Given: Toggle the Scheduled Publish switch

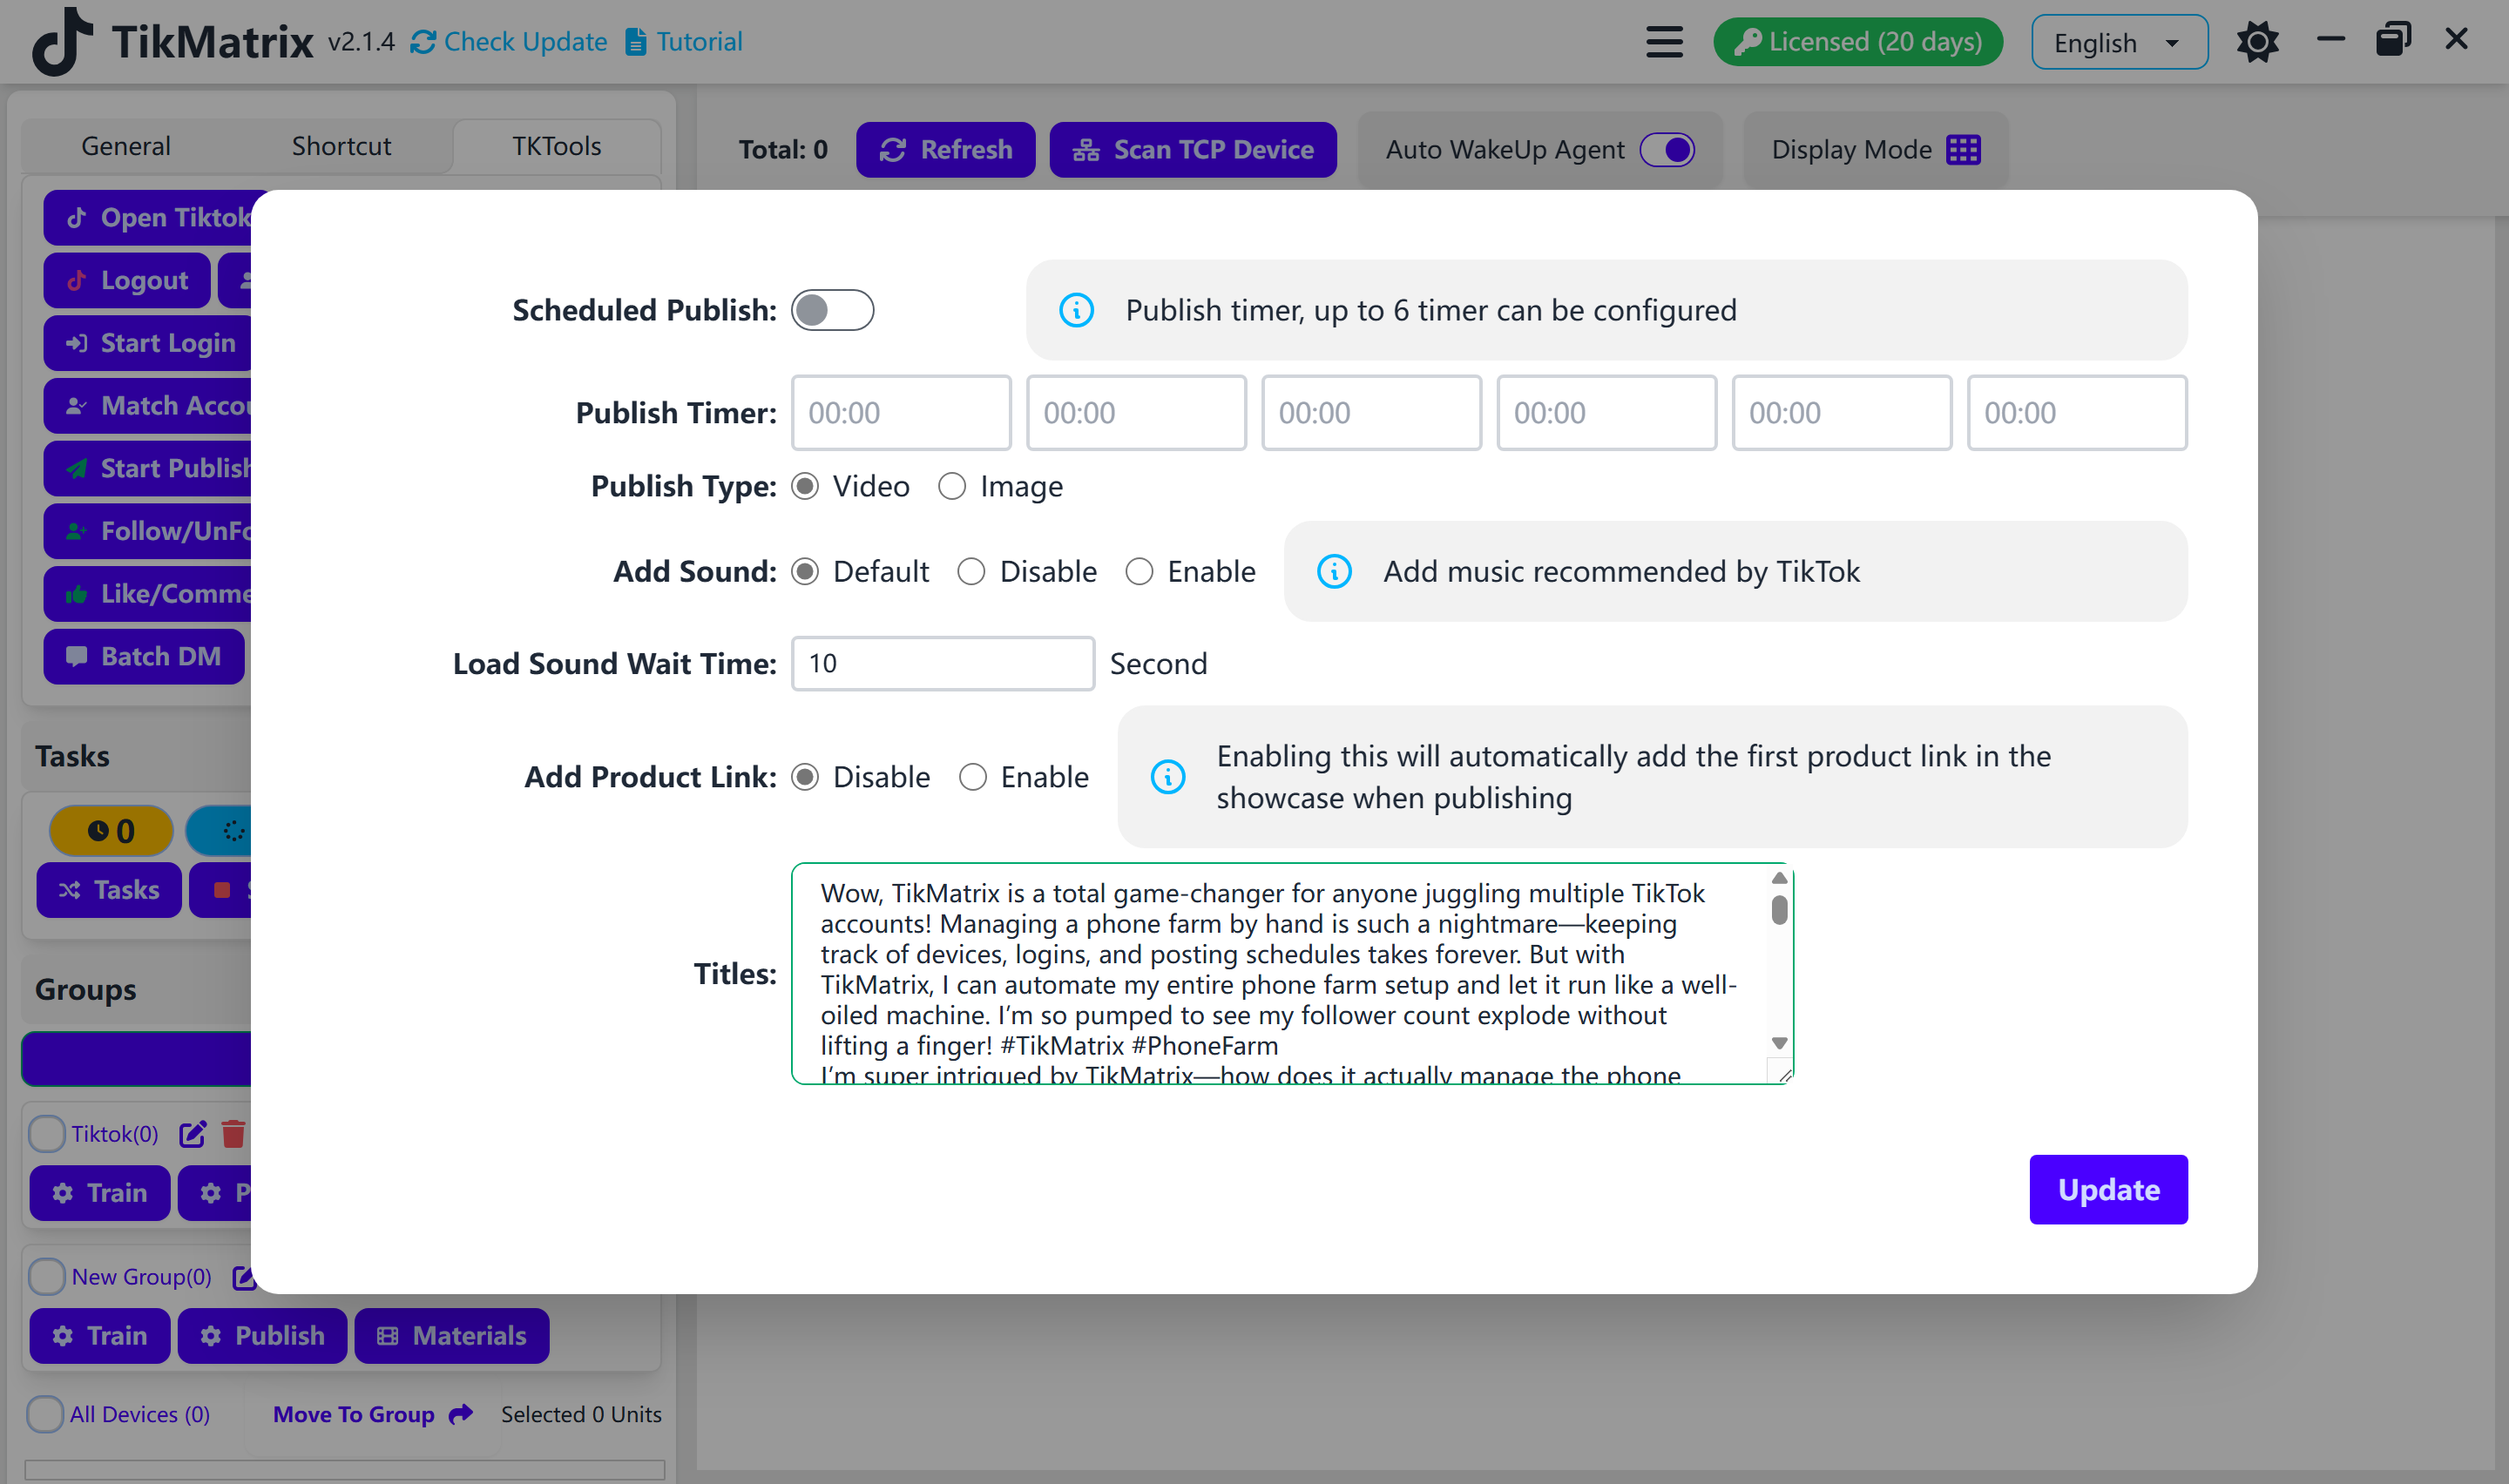Looking at the screenshot, I should click(832, 310).
